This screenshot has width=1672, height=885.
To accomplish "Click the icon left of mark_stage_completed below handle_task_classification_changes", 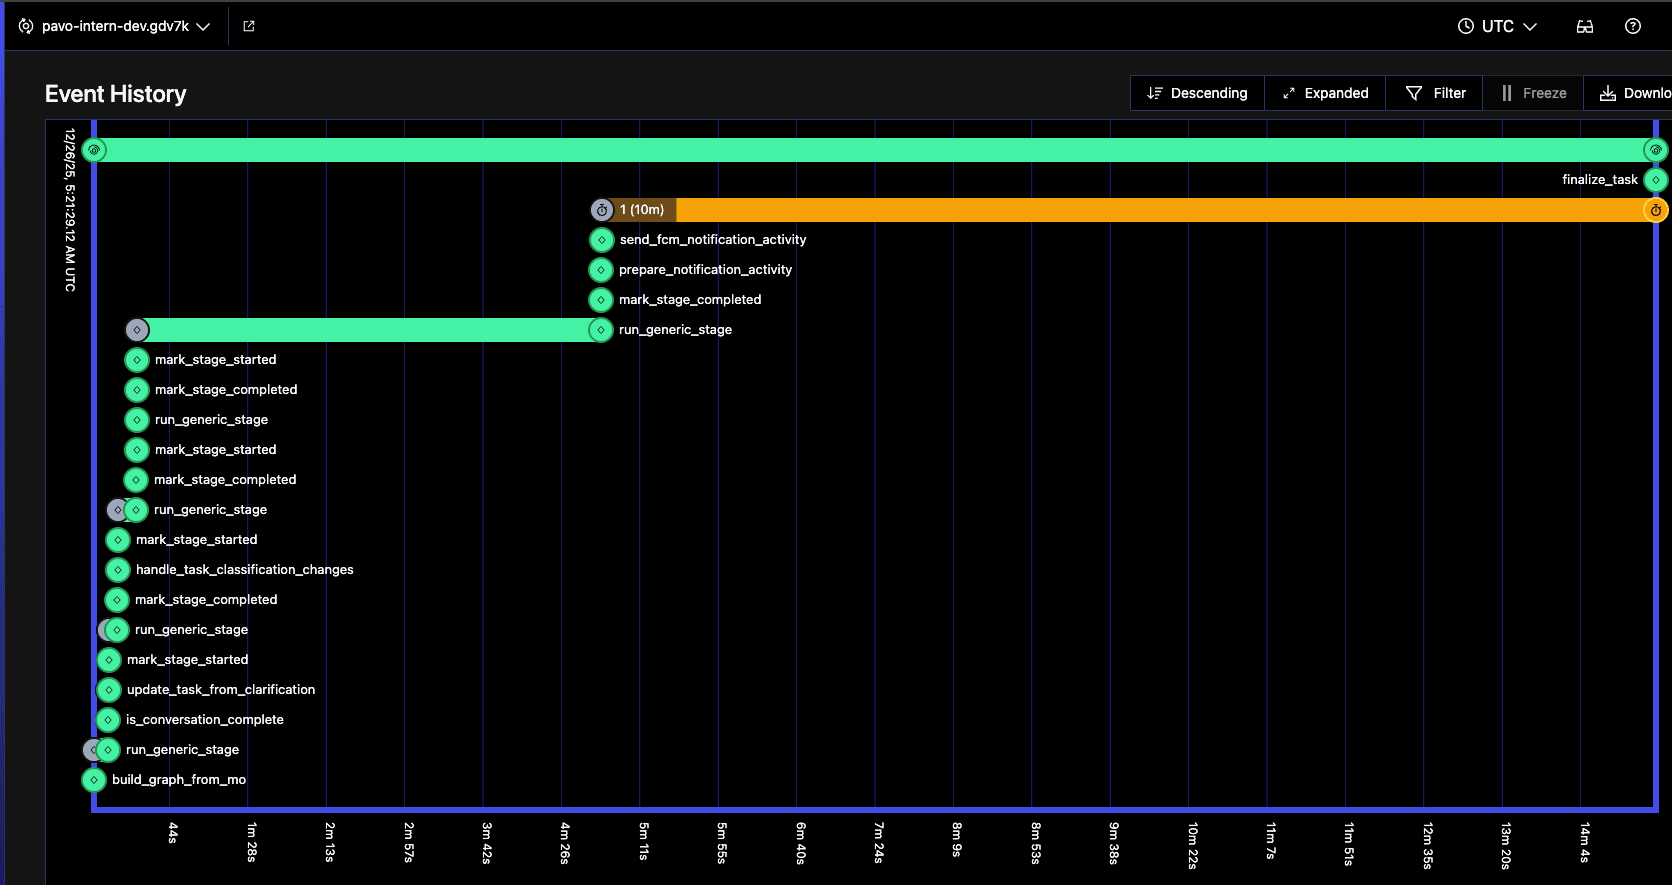I will [x=118, y=600].
